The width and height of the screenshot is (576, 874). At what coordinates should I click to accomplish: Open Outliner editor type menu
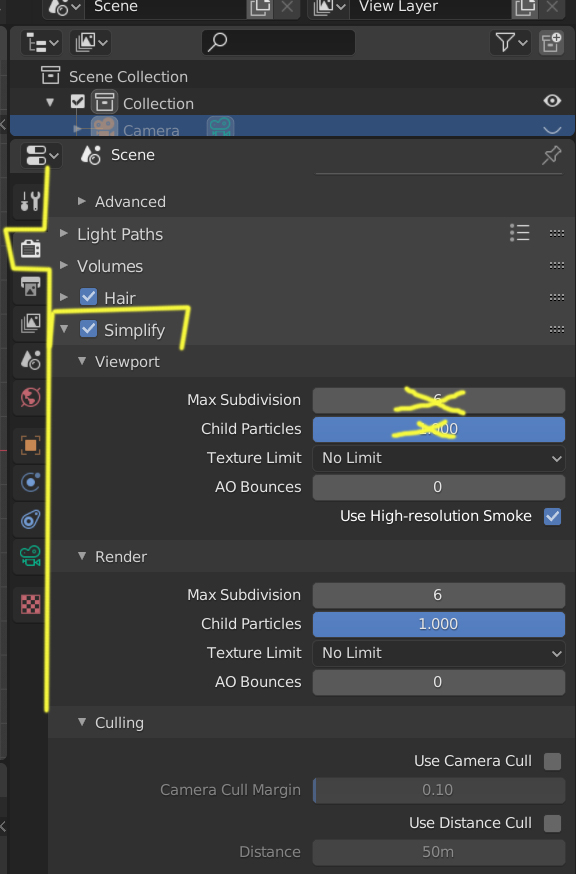pyautogui.click(x=42, y=42)
